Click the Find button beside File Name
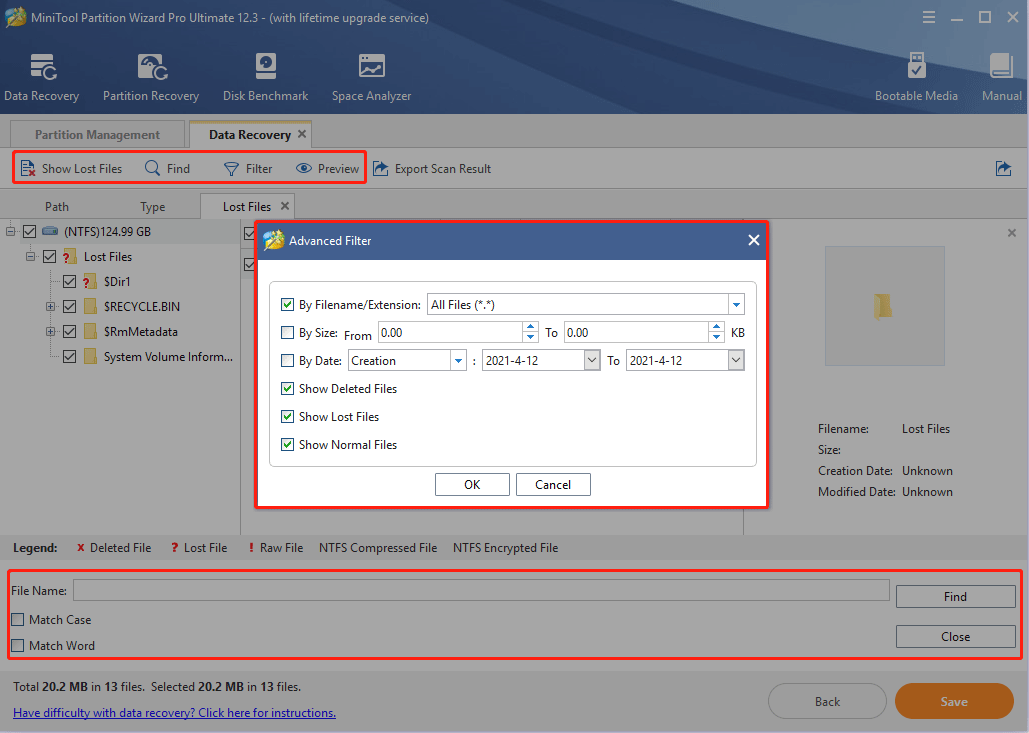 click(x=956, y=597)
